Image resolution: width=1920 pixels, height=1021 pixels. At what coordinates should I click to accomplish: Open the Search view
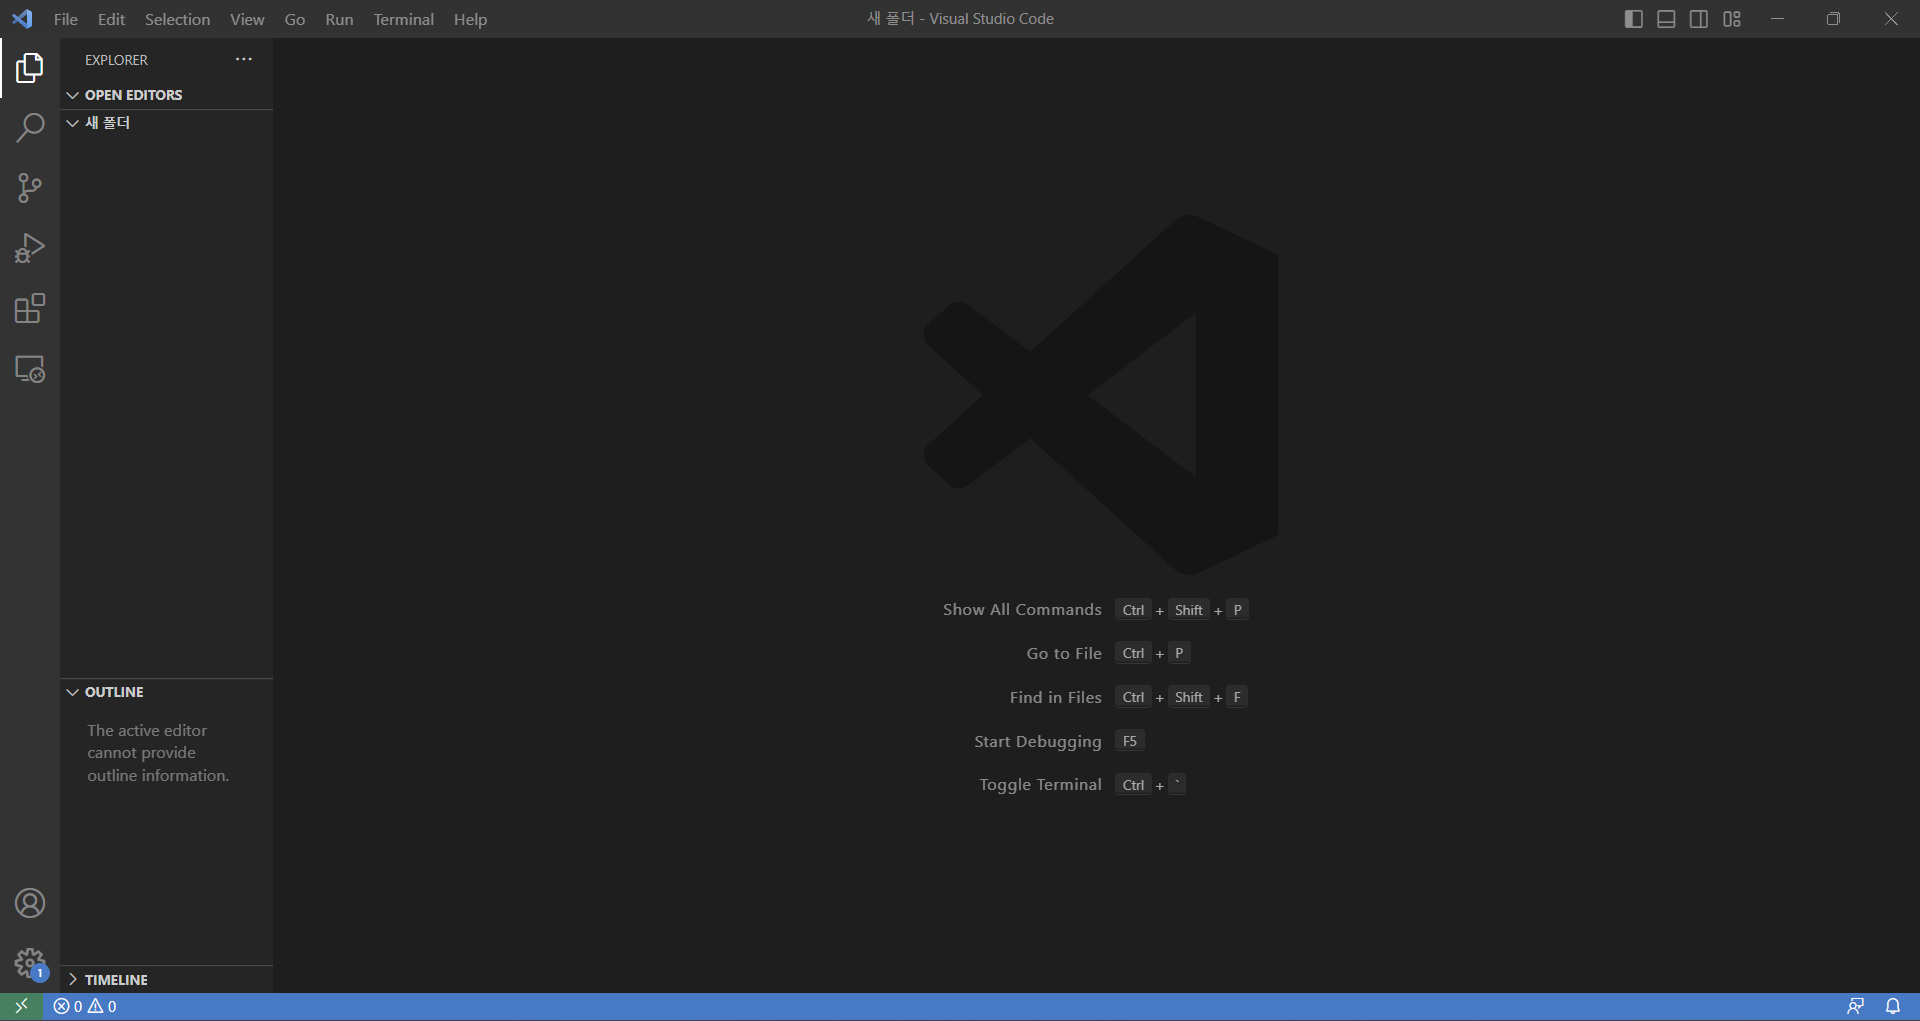coord(30,128)
